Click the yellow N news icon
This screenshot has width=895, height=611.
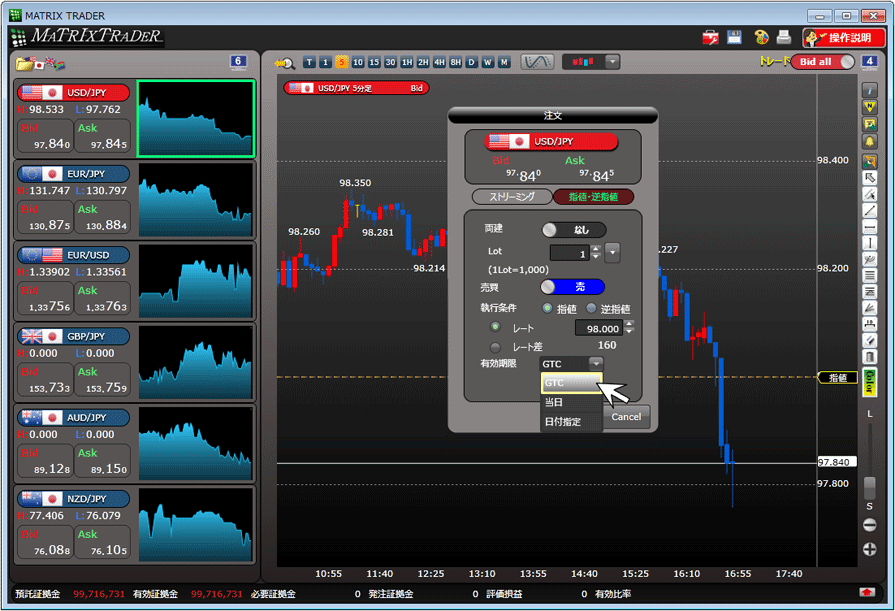point(869,107)
